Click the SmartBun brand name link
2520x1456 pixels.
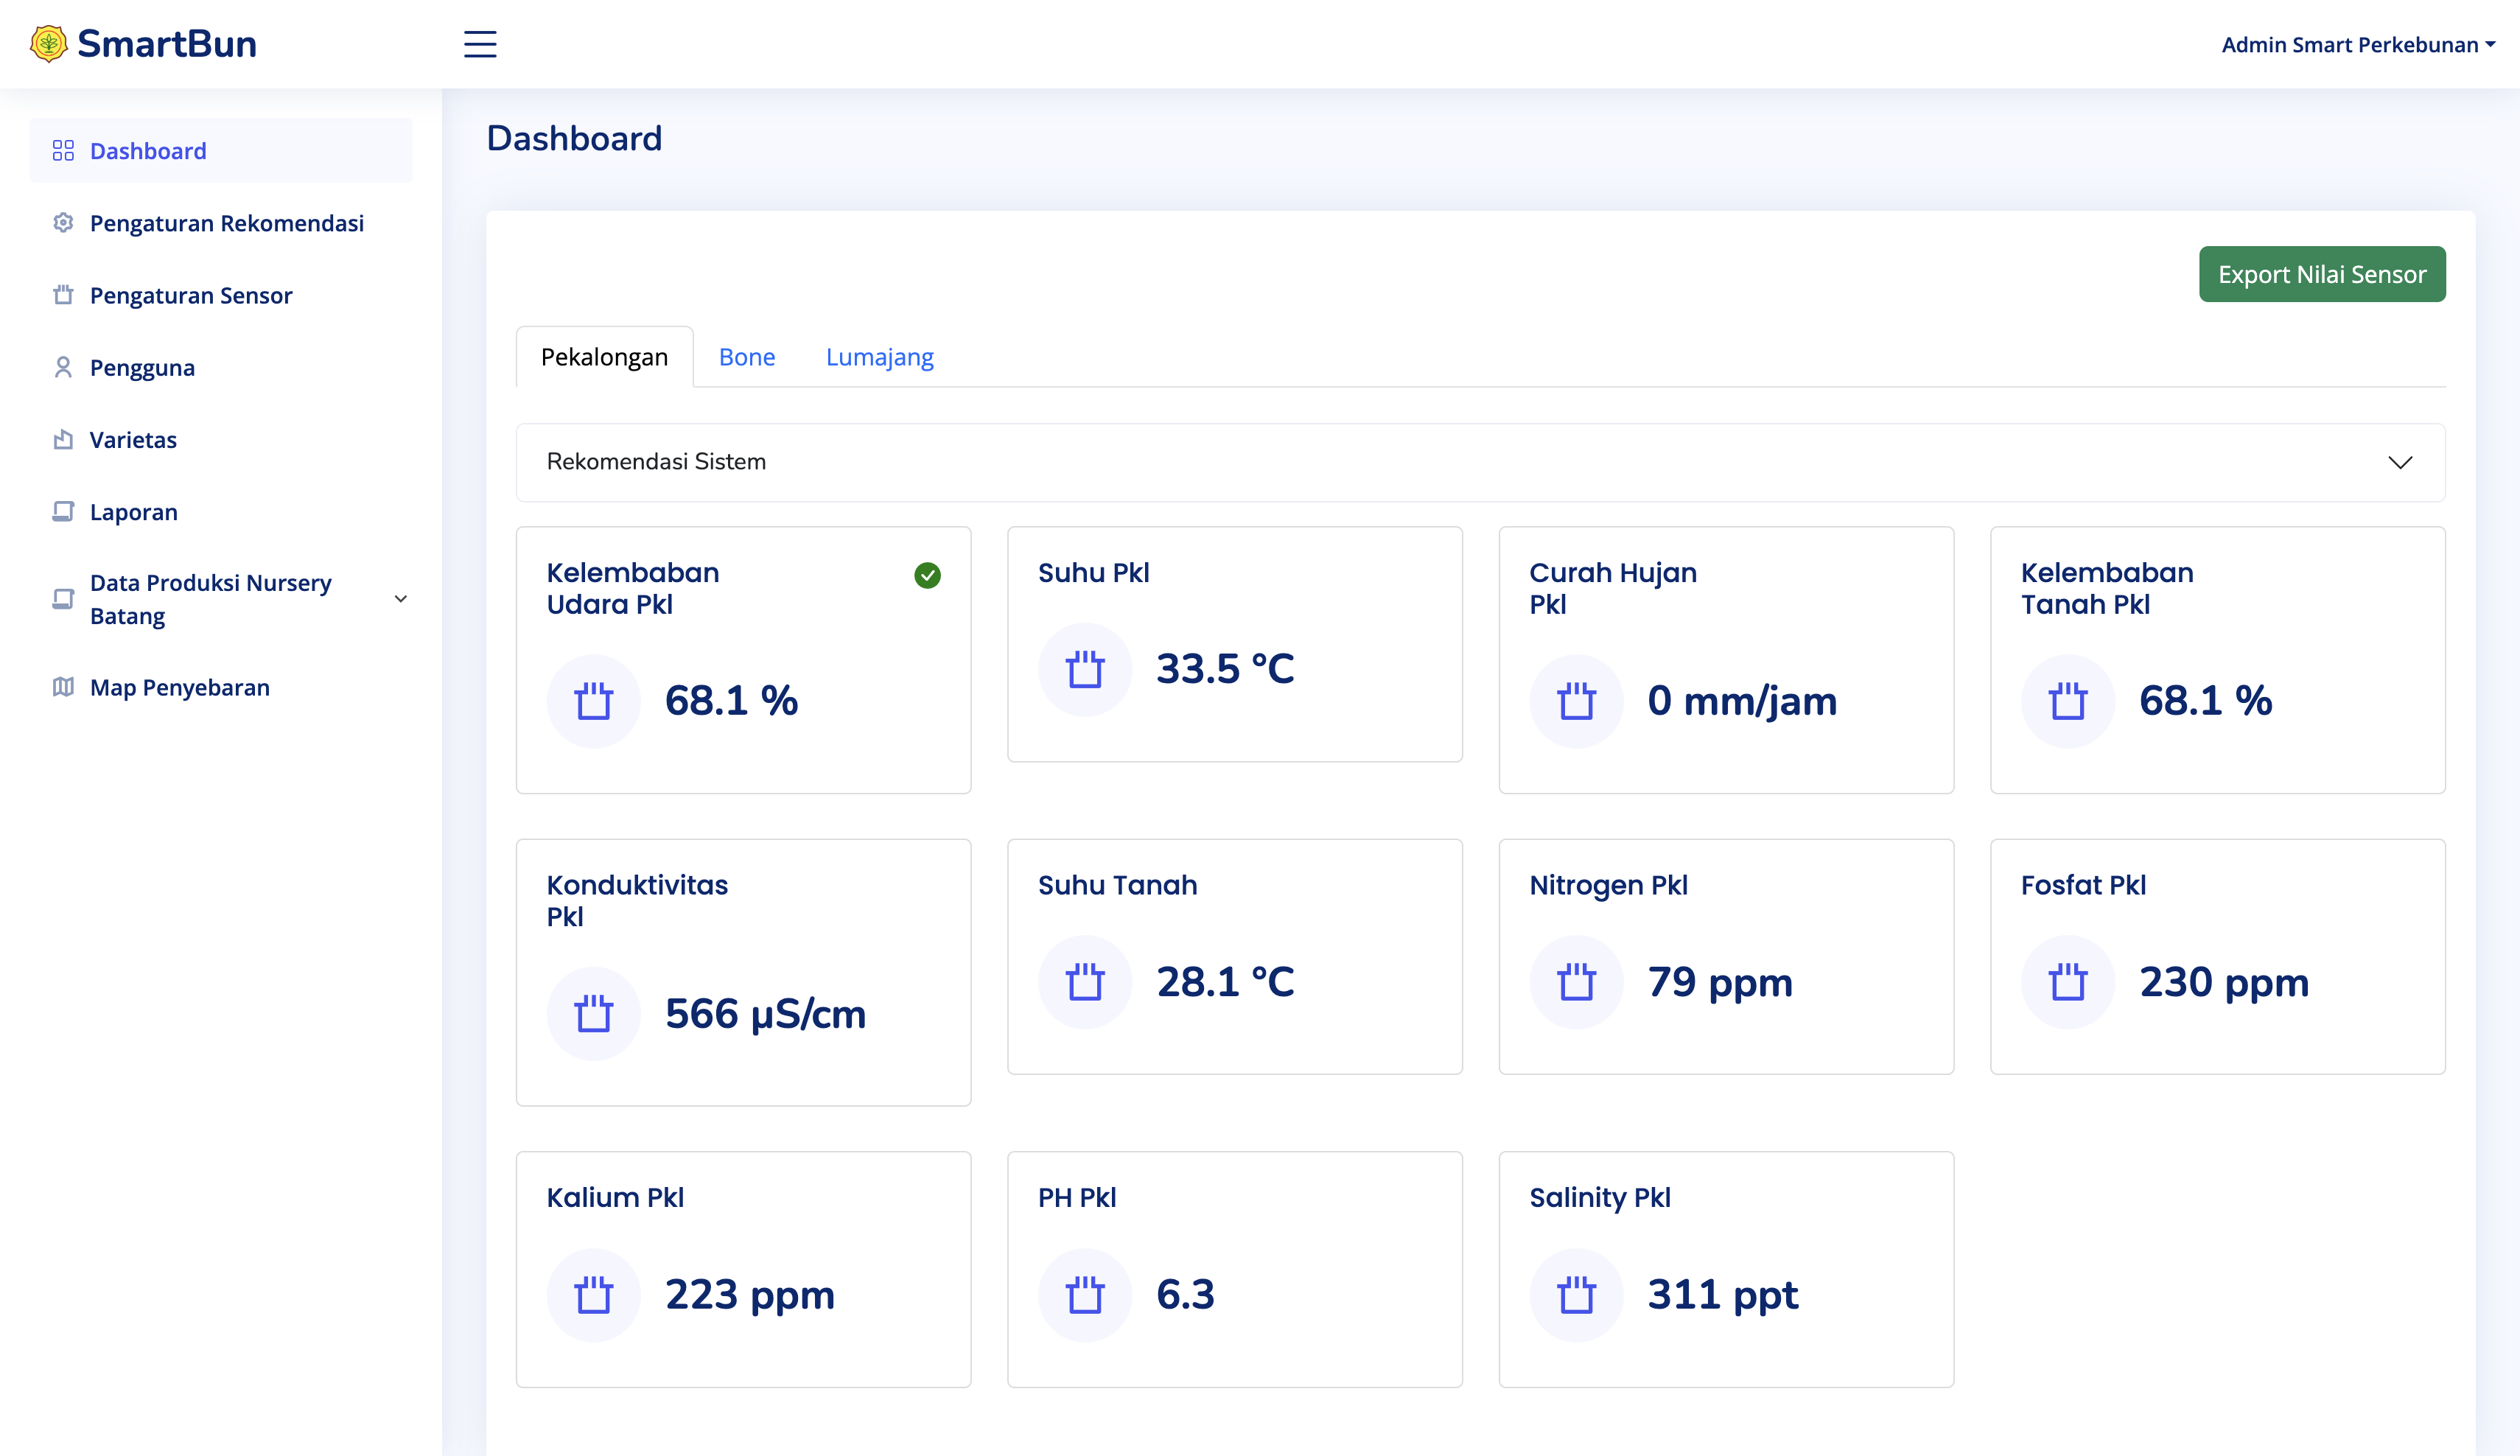click(167, 44)
